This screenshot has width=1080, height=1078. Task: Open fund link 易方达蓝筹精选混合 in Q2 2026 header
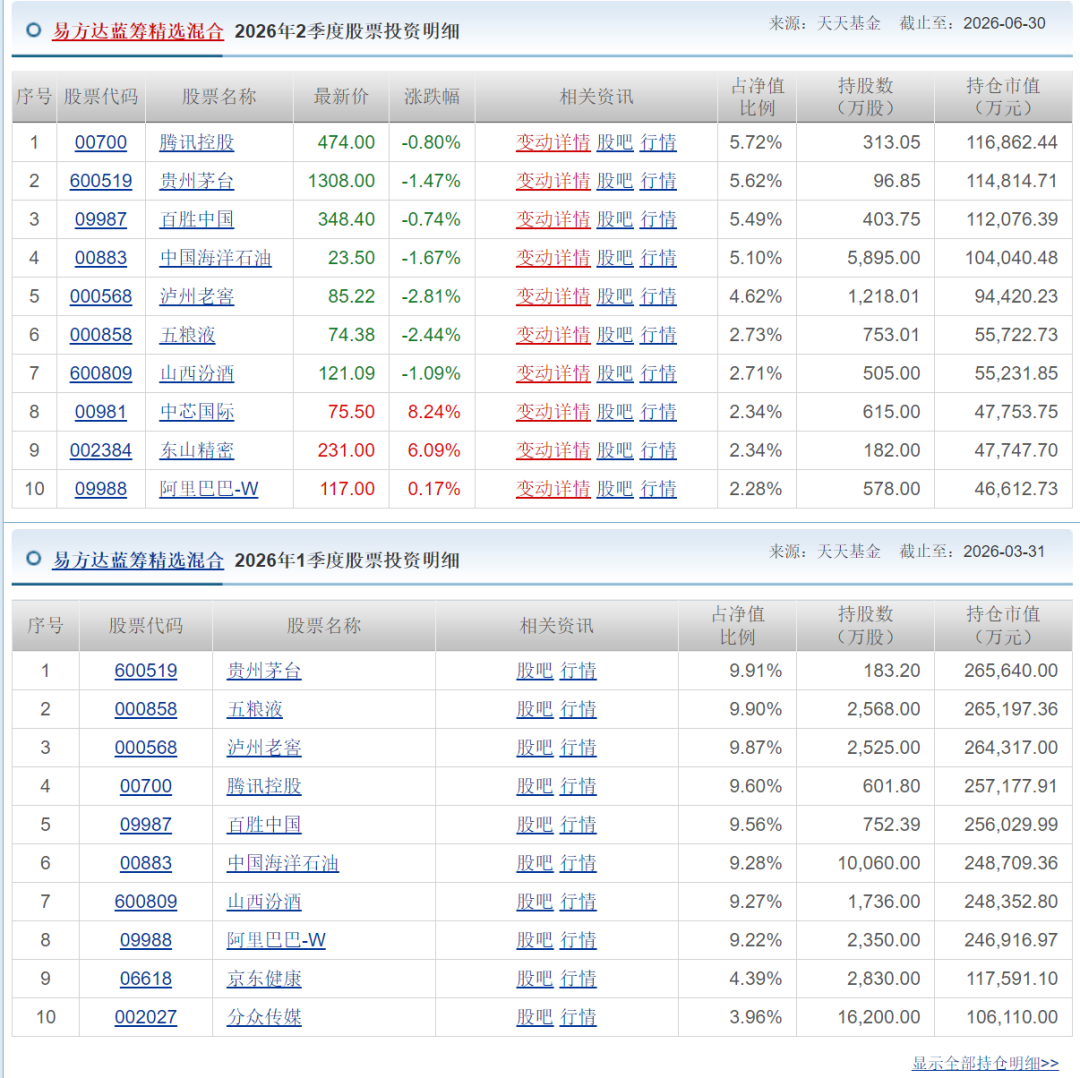(138, 32)
